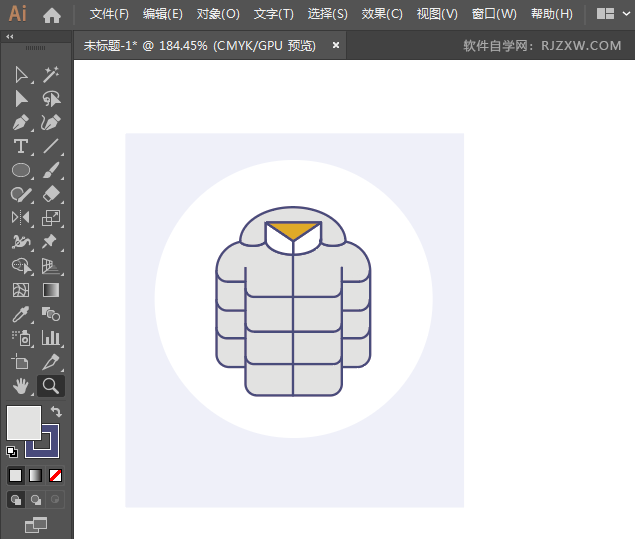Select the Gradient tool
The image size is (635, 539).
tap(51, 290)
